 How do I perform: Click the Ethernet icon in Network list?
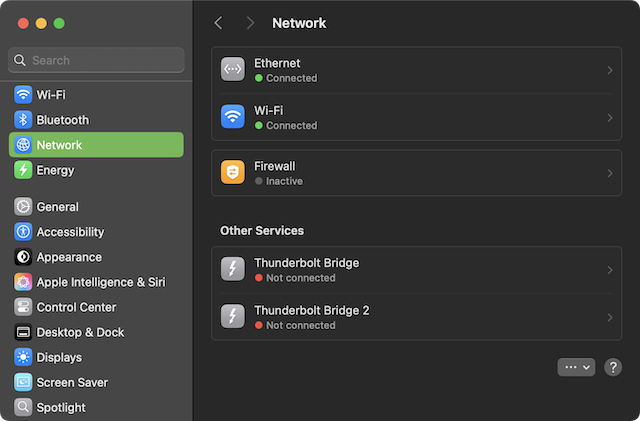pyautogui.click(x=233, y=70)
